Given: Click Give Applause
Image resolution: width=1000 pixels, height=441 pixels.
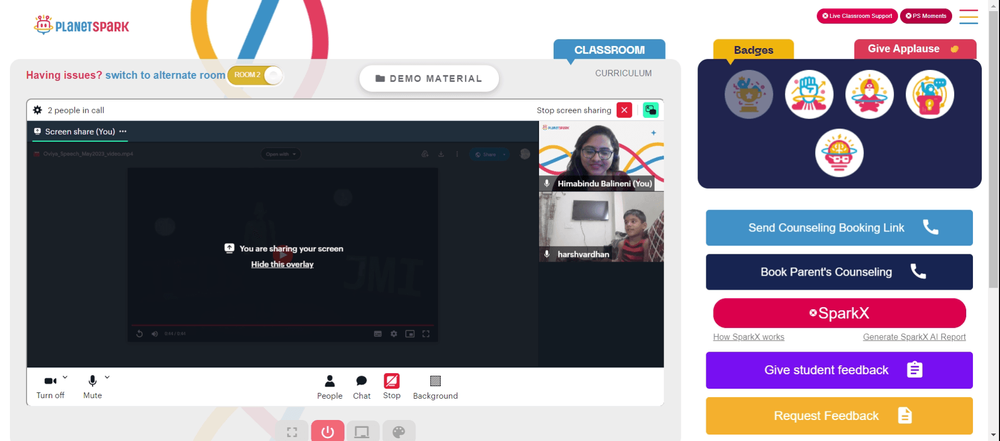Looking at the screenshot, I should click(915, 49).
